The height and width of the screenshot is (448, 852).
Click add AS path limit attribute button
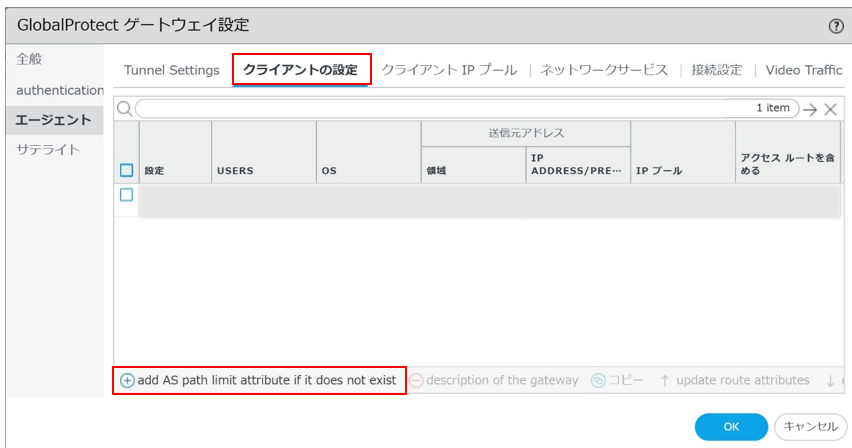pyautogui.click(x=259, y=381)
